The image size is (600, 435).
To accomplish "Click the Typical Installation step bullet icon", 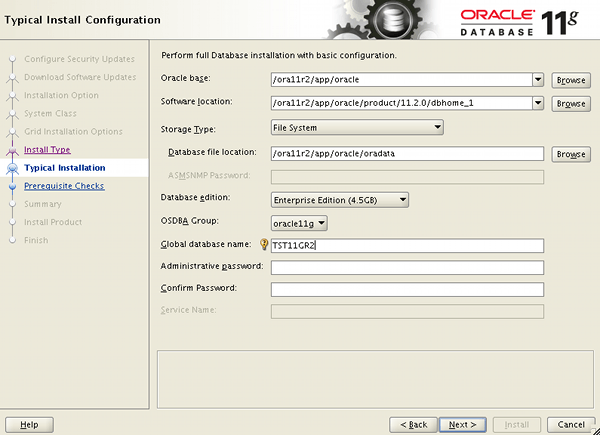I will point(13,168).
